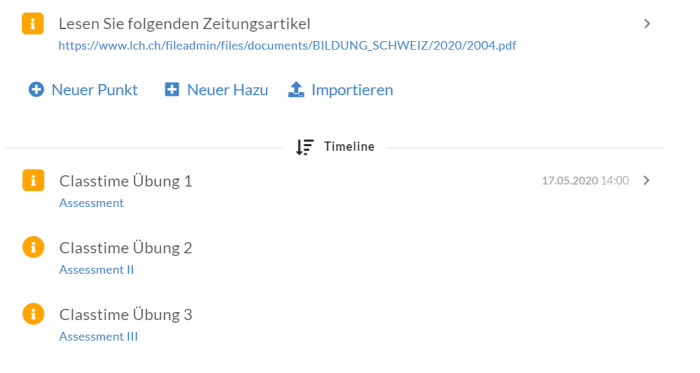The width and height of the screenshot is (700, 373).
Task: Expand Classtime Übung 1 using right chevron
Action: tap(646, 180)
